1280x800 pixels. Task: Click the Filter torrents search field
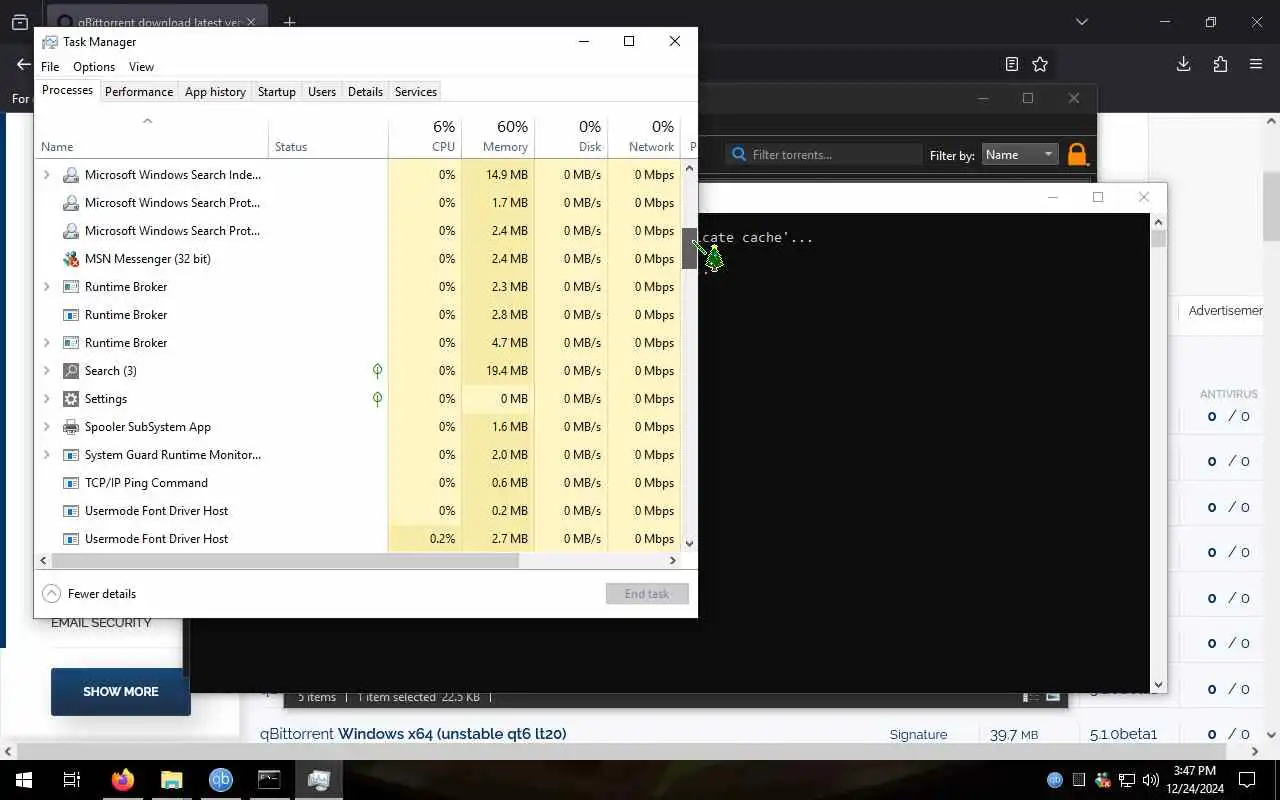(823, 154)
